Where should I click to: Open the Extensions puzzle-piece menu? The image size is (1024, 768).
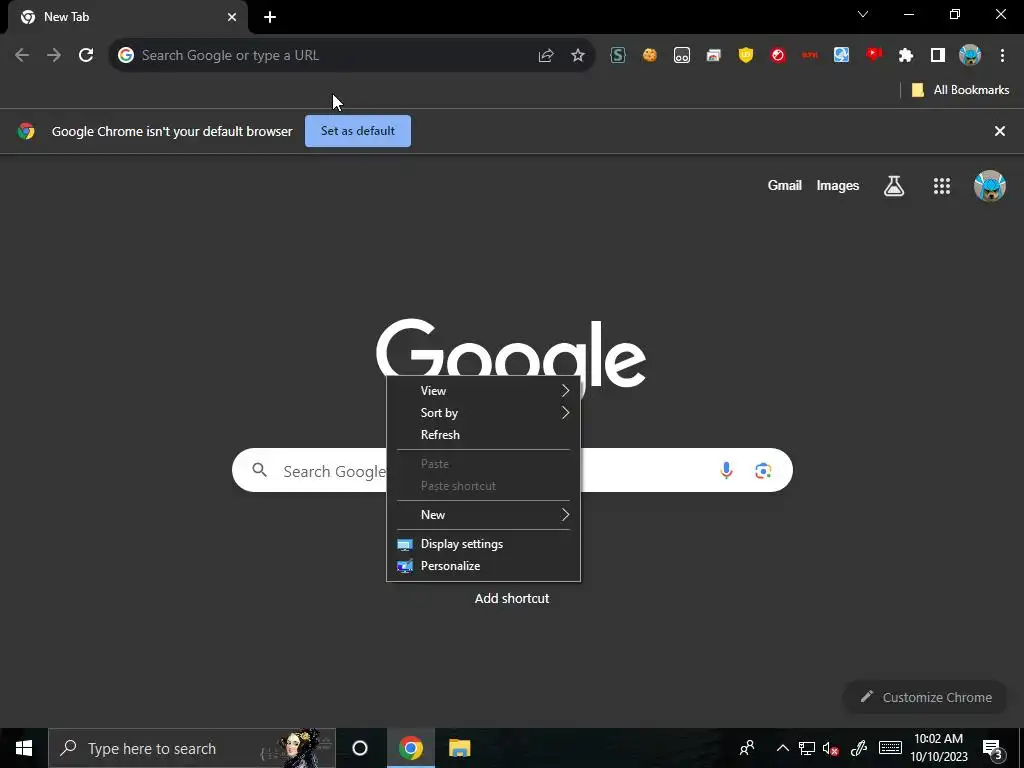tap(906, 56)
